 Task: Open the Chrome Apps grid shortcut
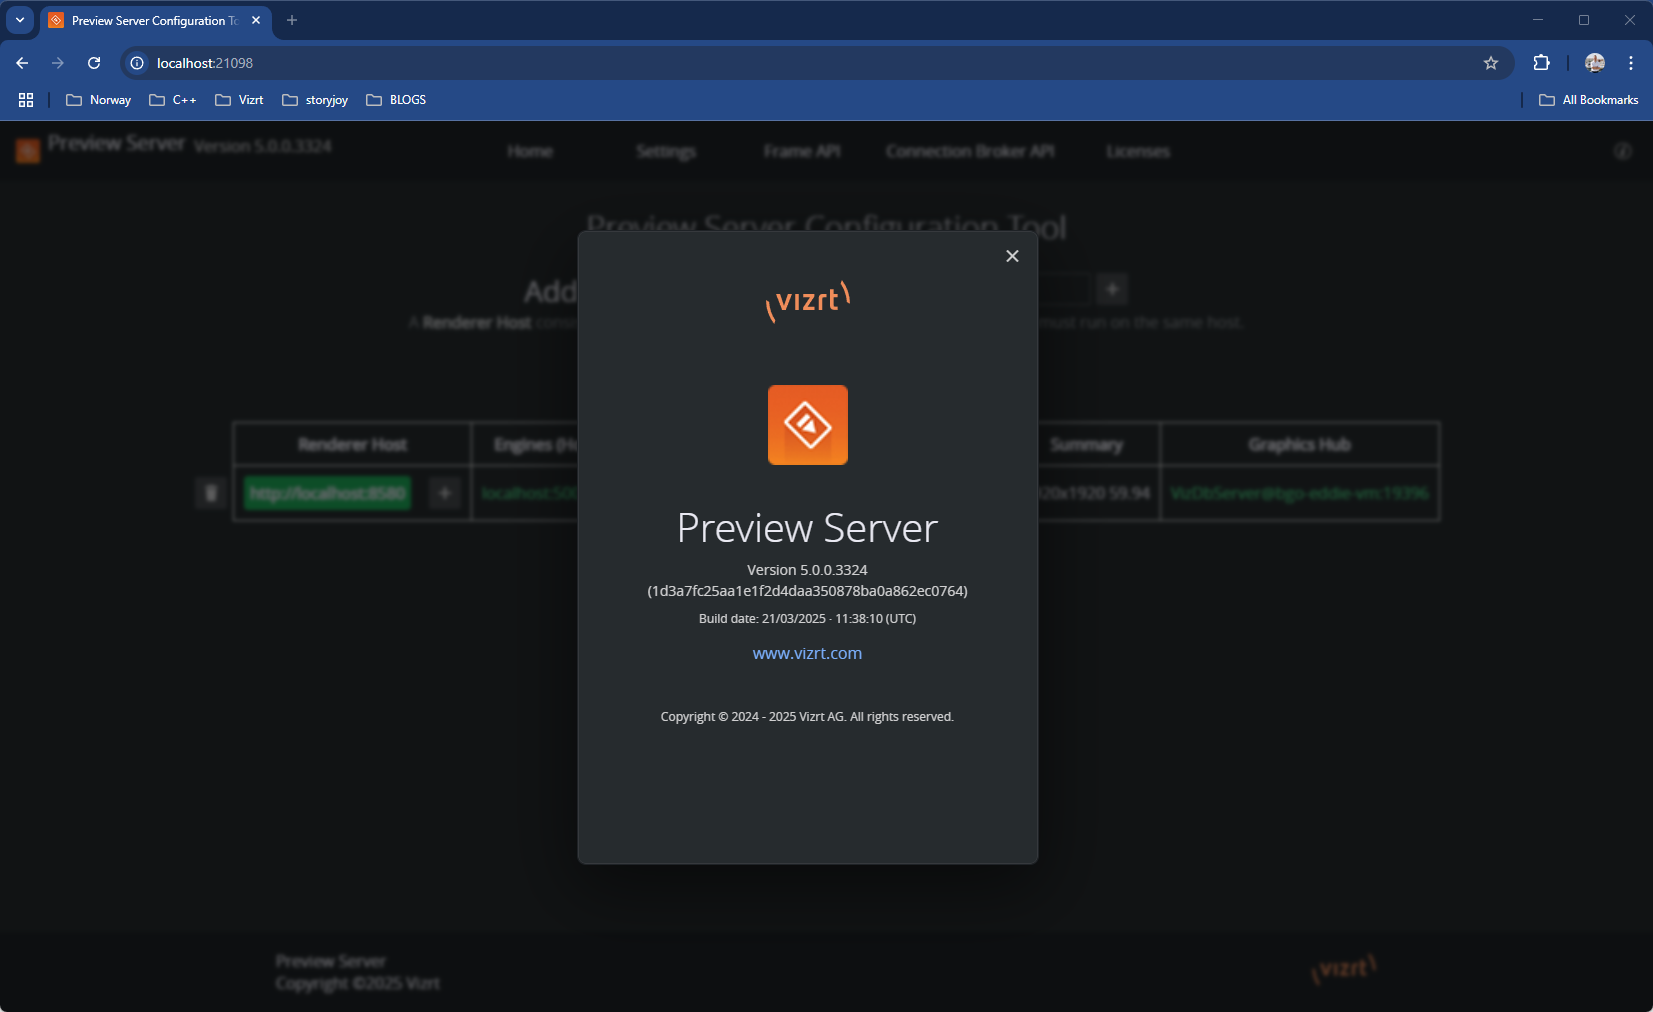pos(26,100)
